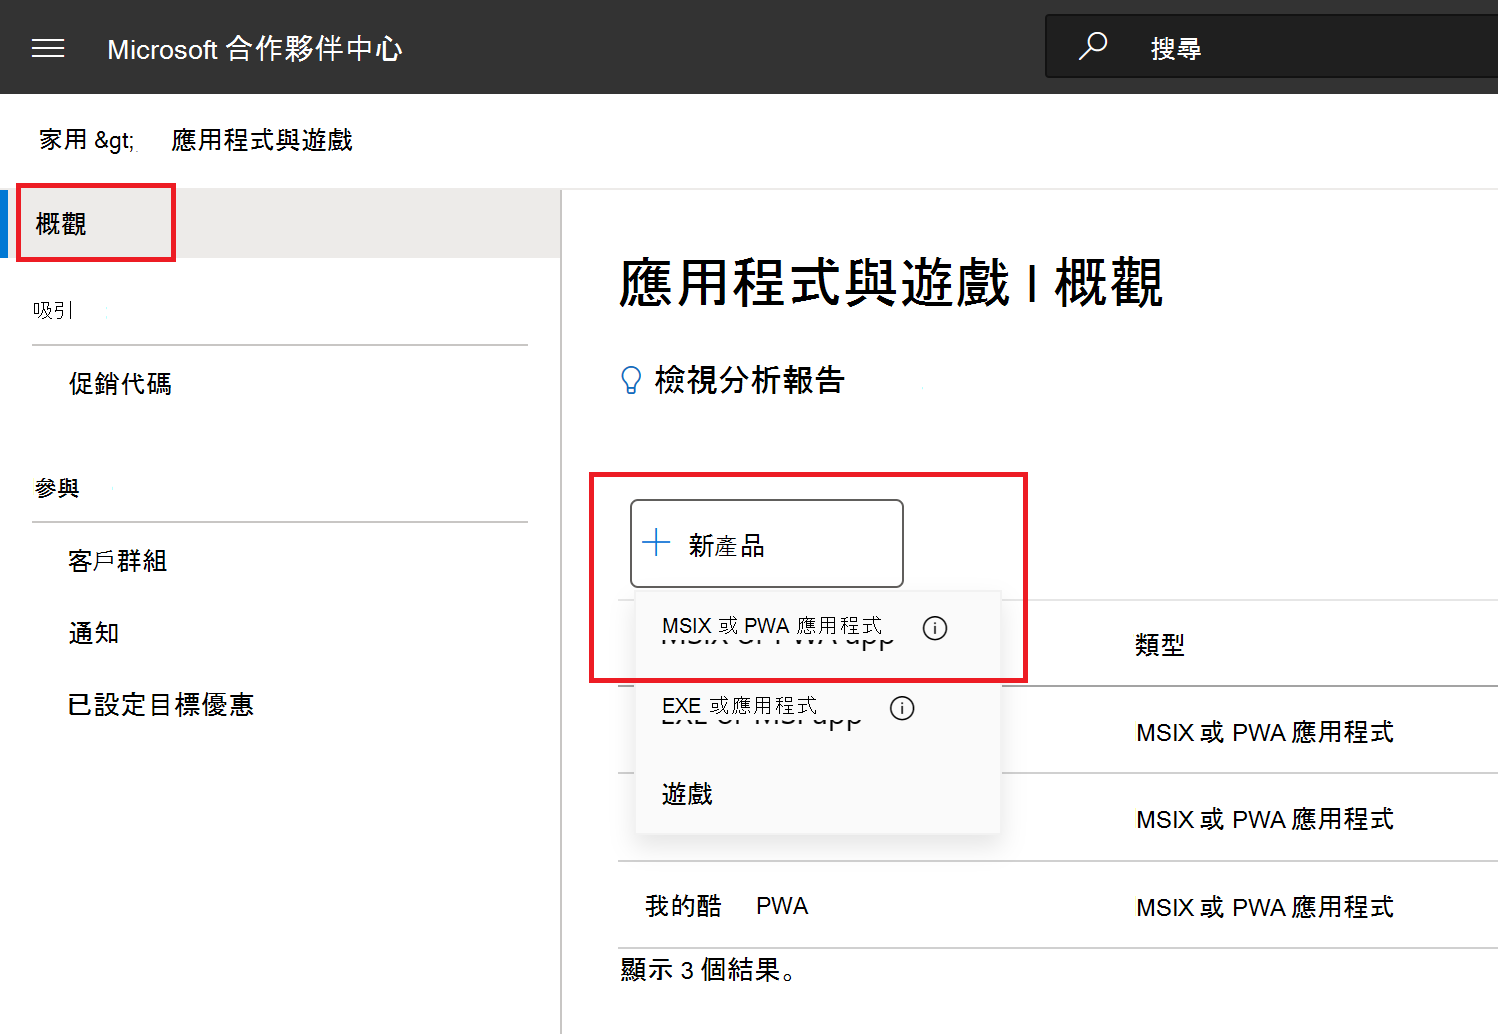Viewport: 1498px width, 1034px height.
Task: Open 已設定目標優惠 in the sidebar
Action: pyautogui.click(x=160, y=705)
